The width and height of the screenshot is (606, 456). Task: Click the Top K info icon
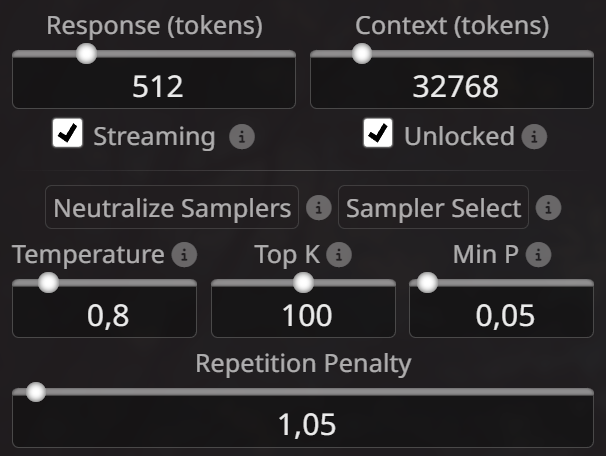[339, 255]
